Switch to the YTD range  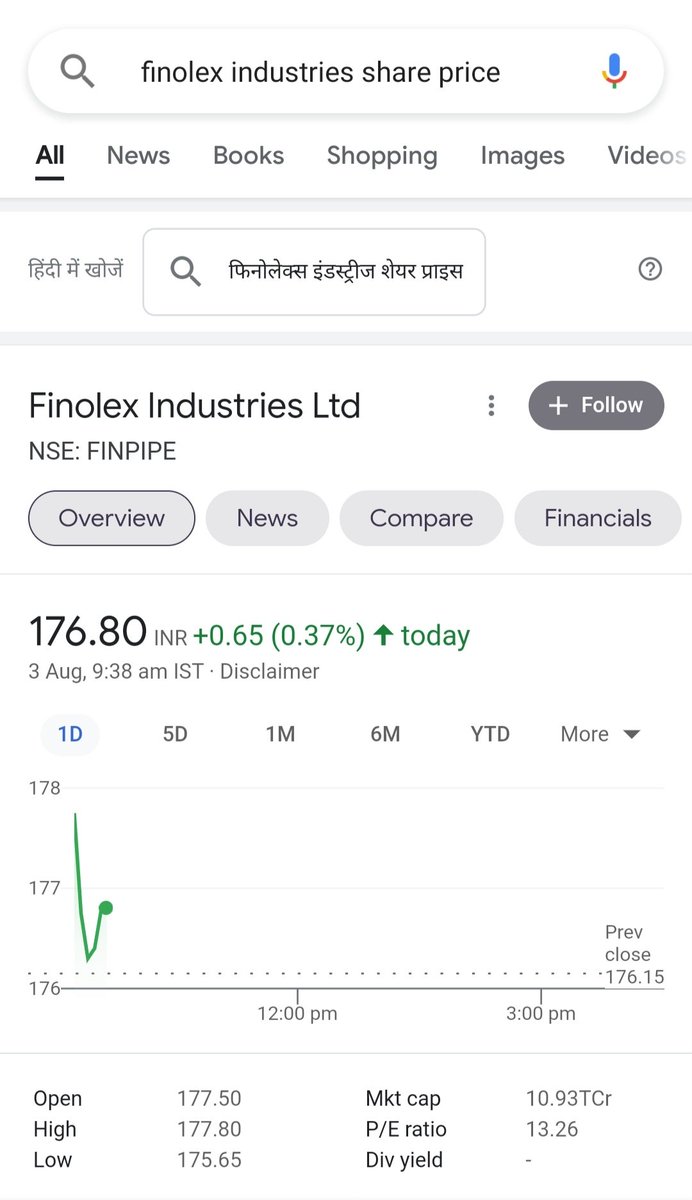pos(490,734)
